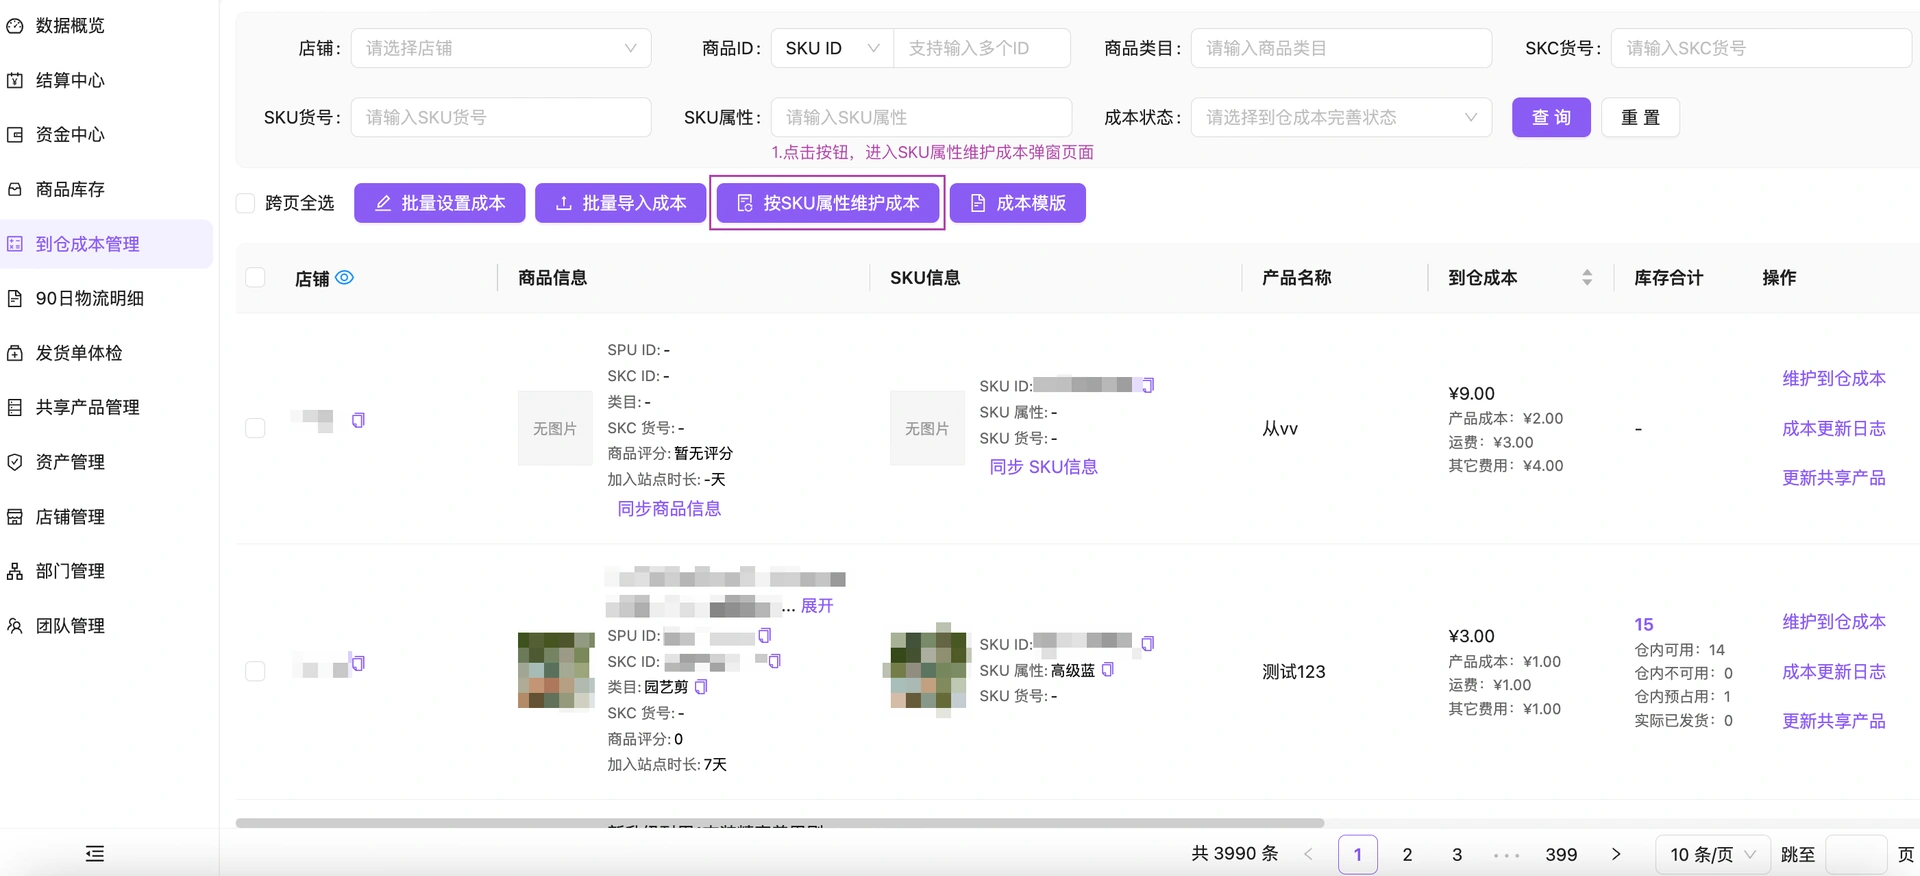Go to pagination page 2

[1407, 854]
